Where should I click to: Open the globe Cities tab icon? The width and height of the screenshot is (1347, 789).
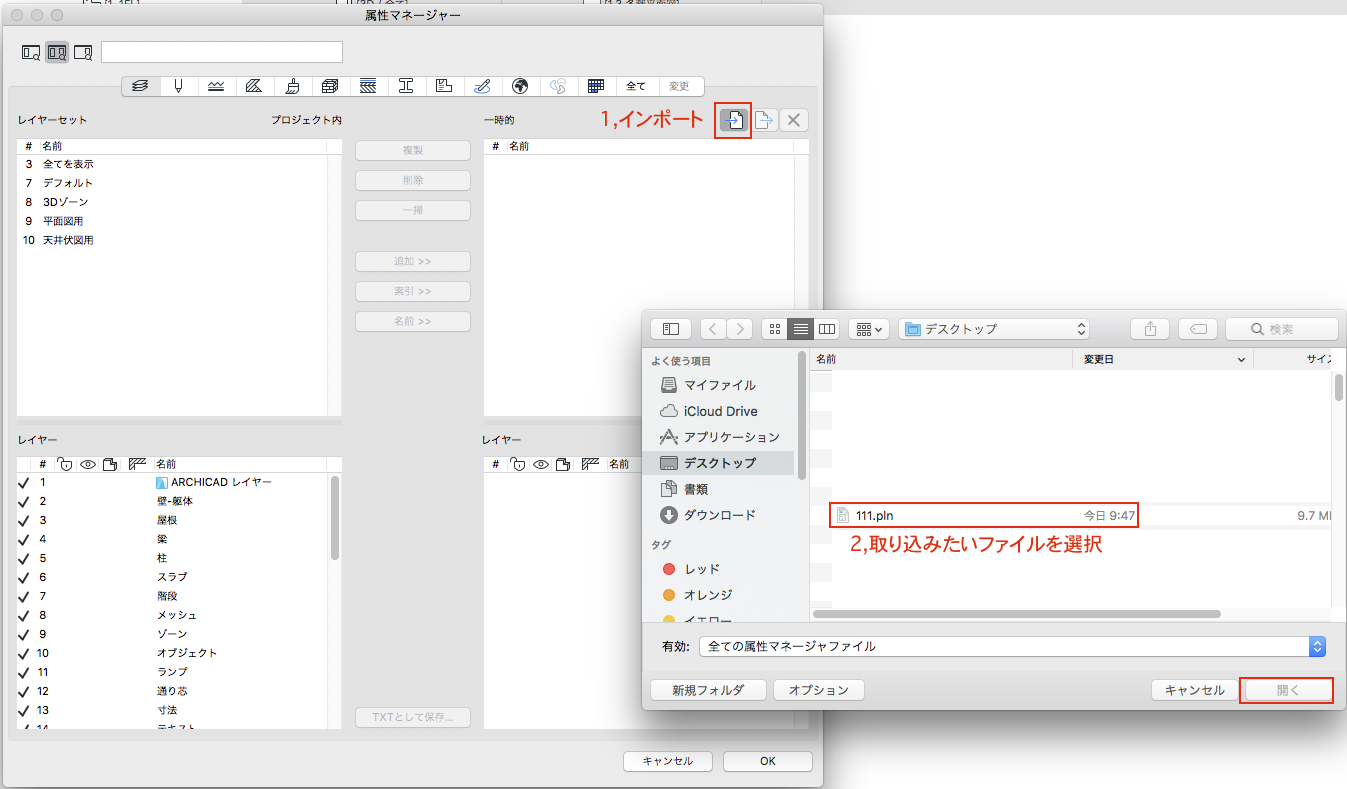coord(520,86)
